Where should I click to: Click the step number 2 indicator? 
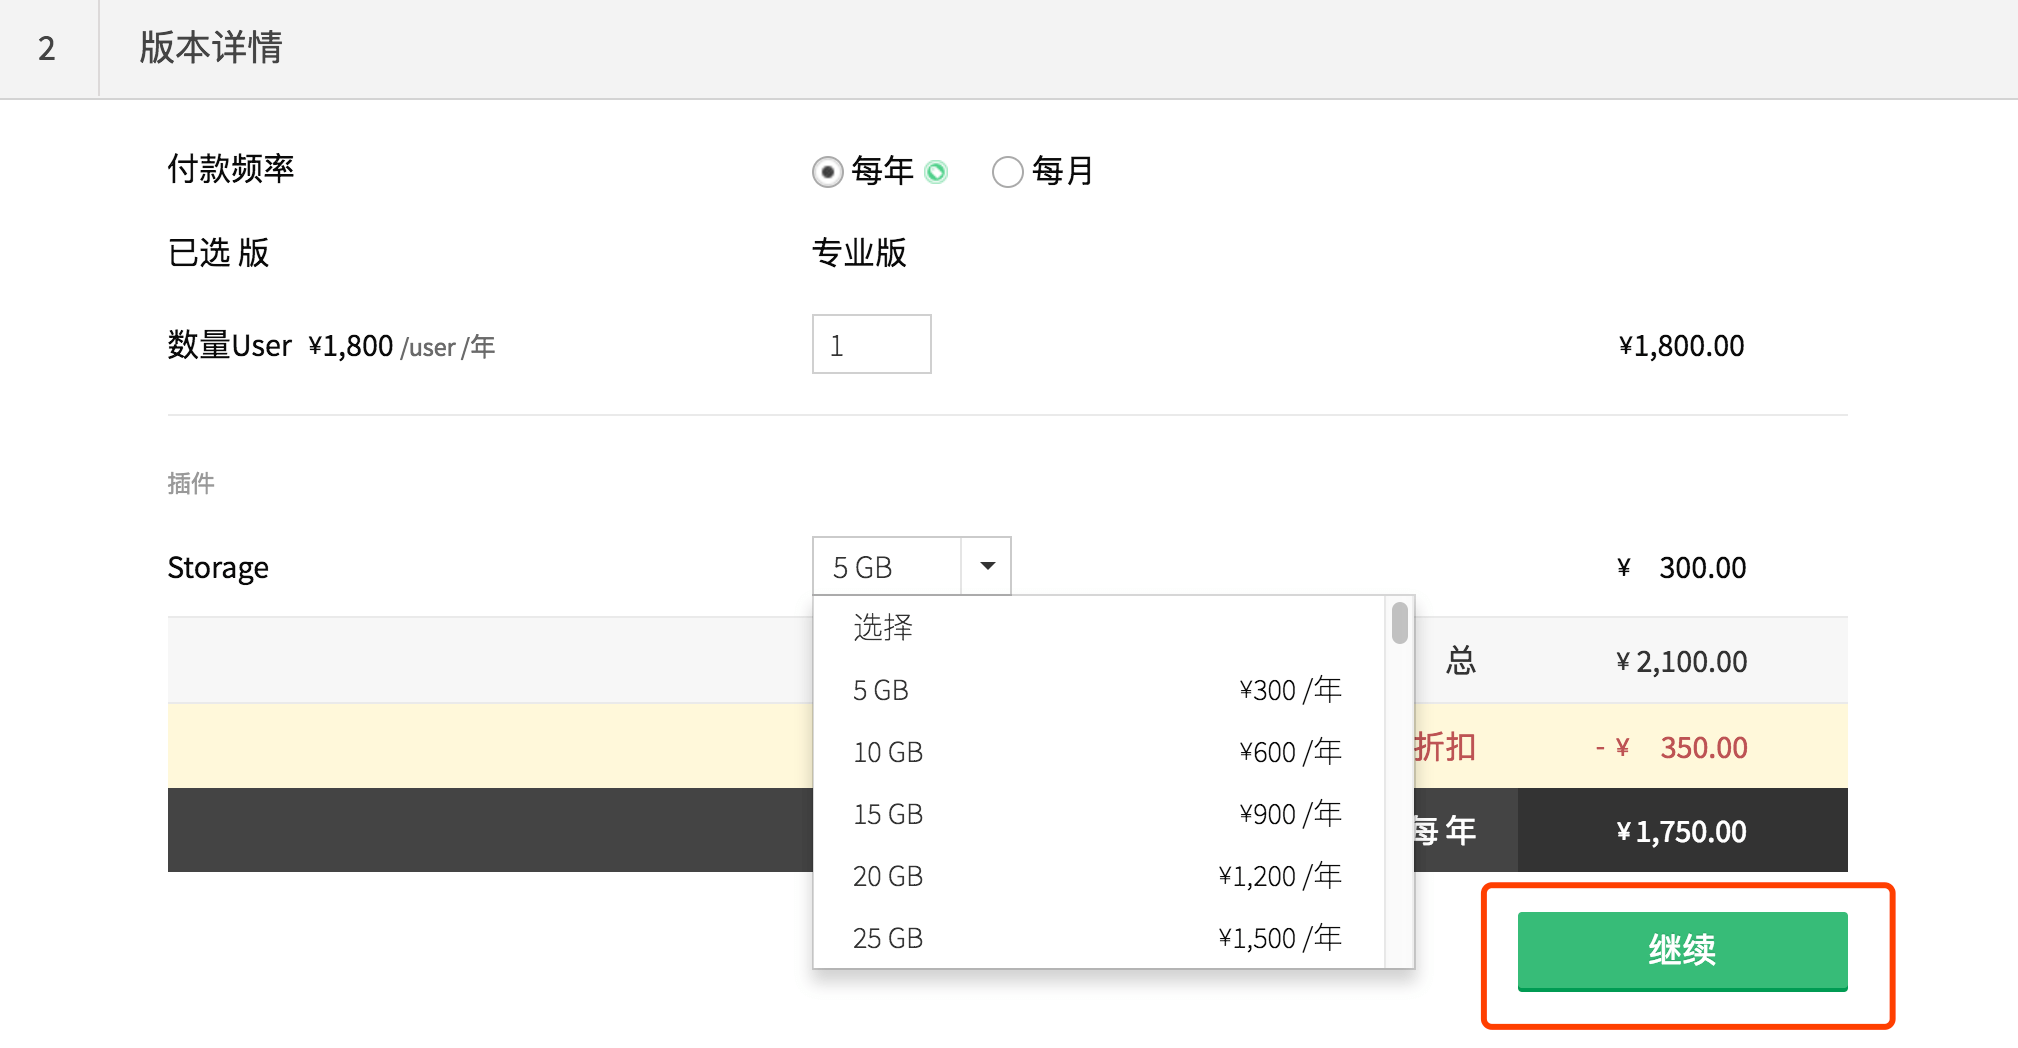(x=47, y=49)
